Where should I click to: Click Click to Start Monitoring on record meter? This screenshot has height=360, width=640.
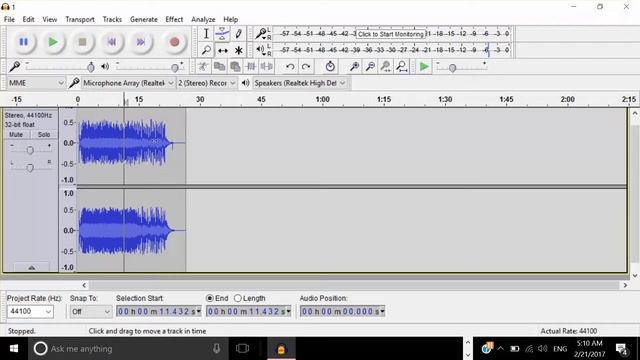pos(391,34)
